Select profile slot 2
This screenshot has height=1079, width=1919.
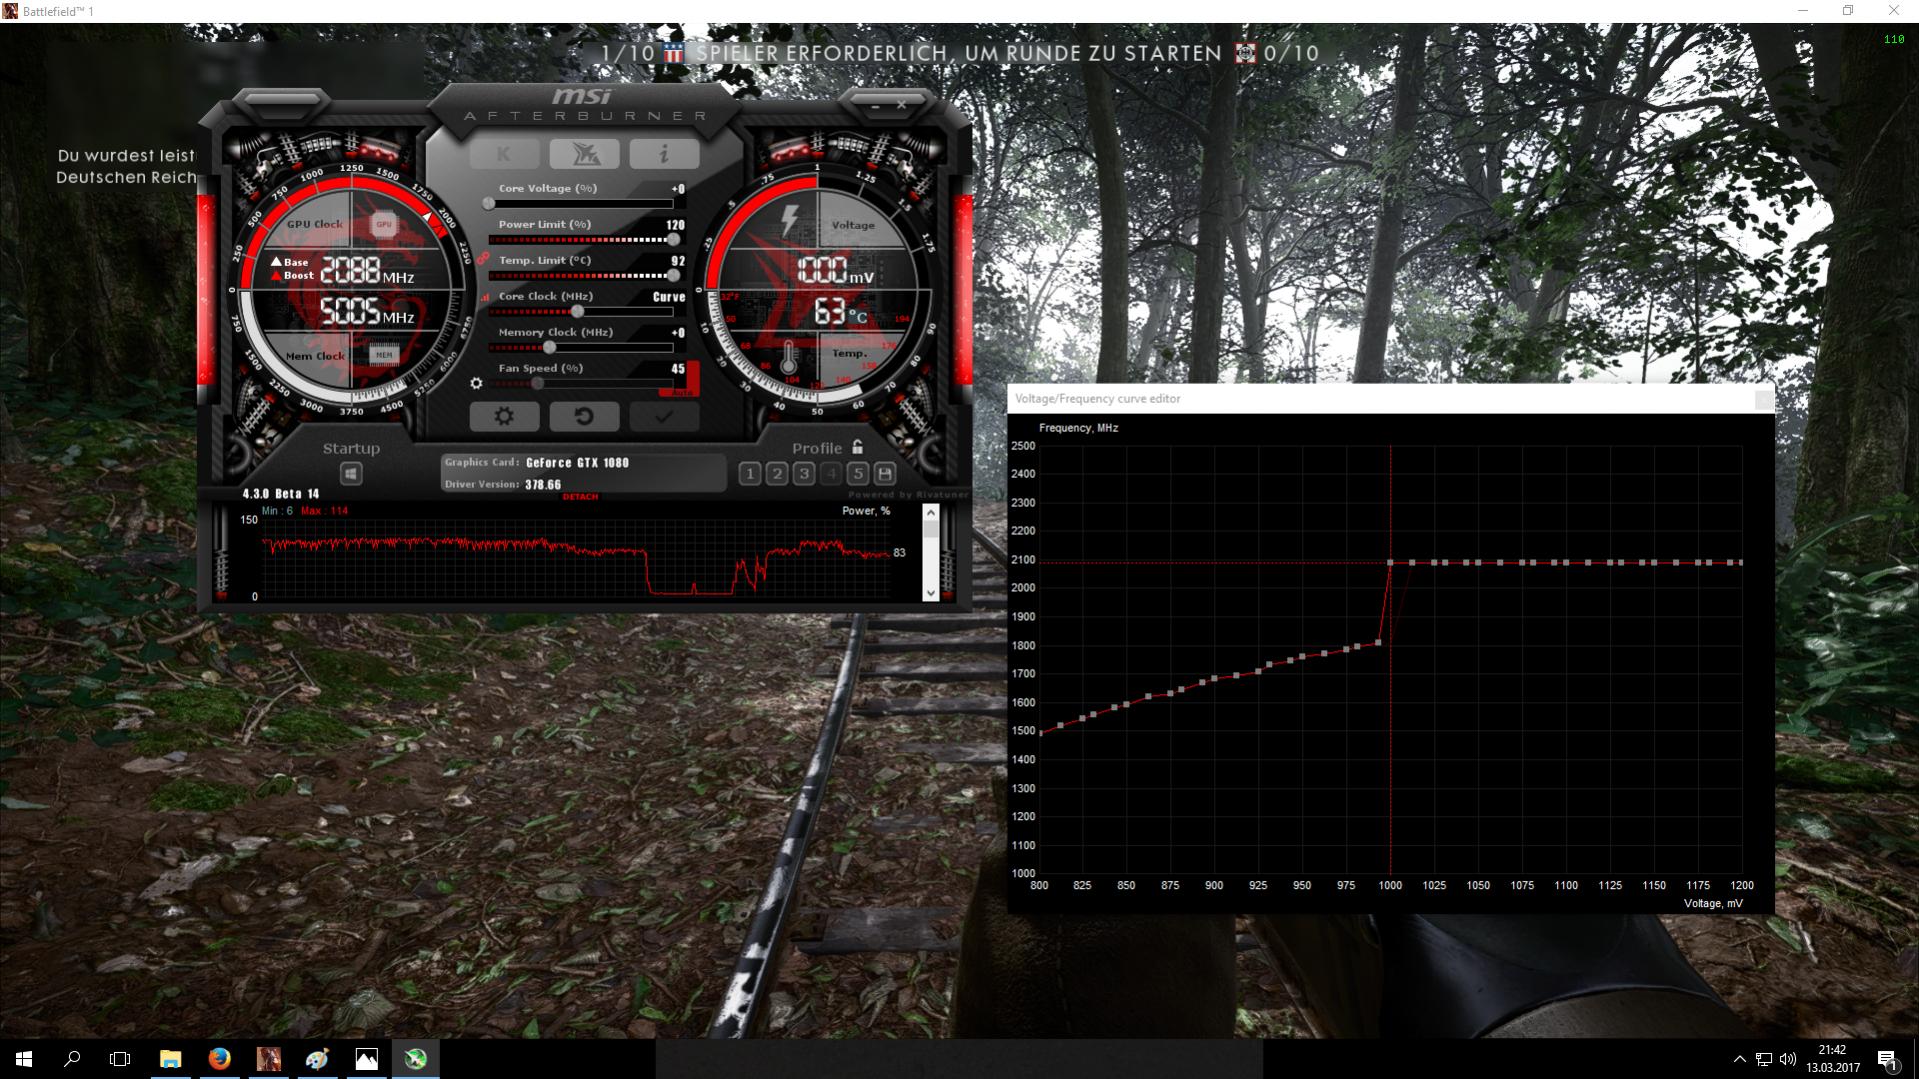pyautogui.click(x=777, y=474)
